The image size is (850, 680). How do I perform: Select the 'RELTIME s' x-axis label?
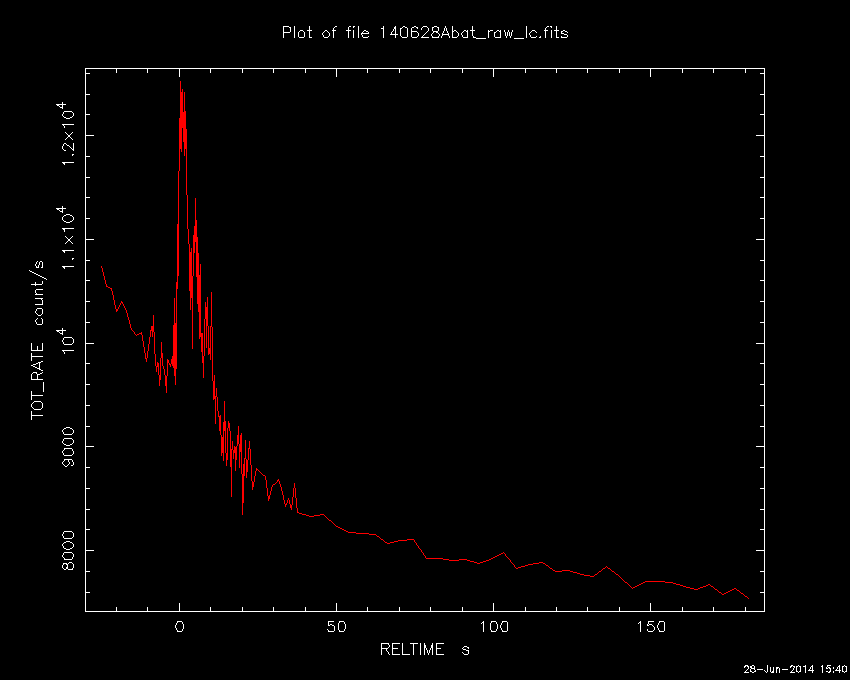(x=424, y=649)
